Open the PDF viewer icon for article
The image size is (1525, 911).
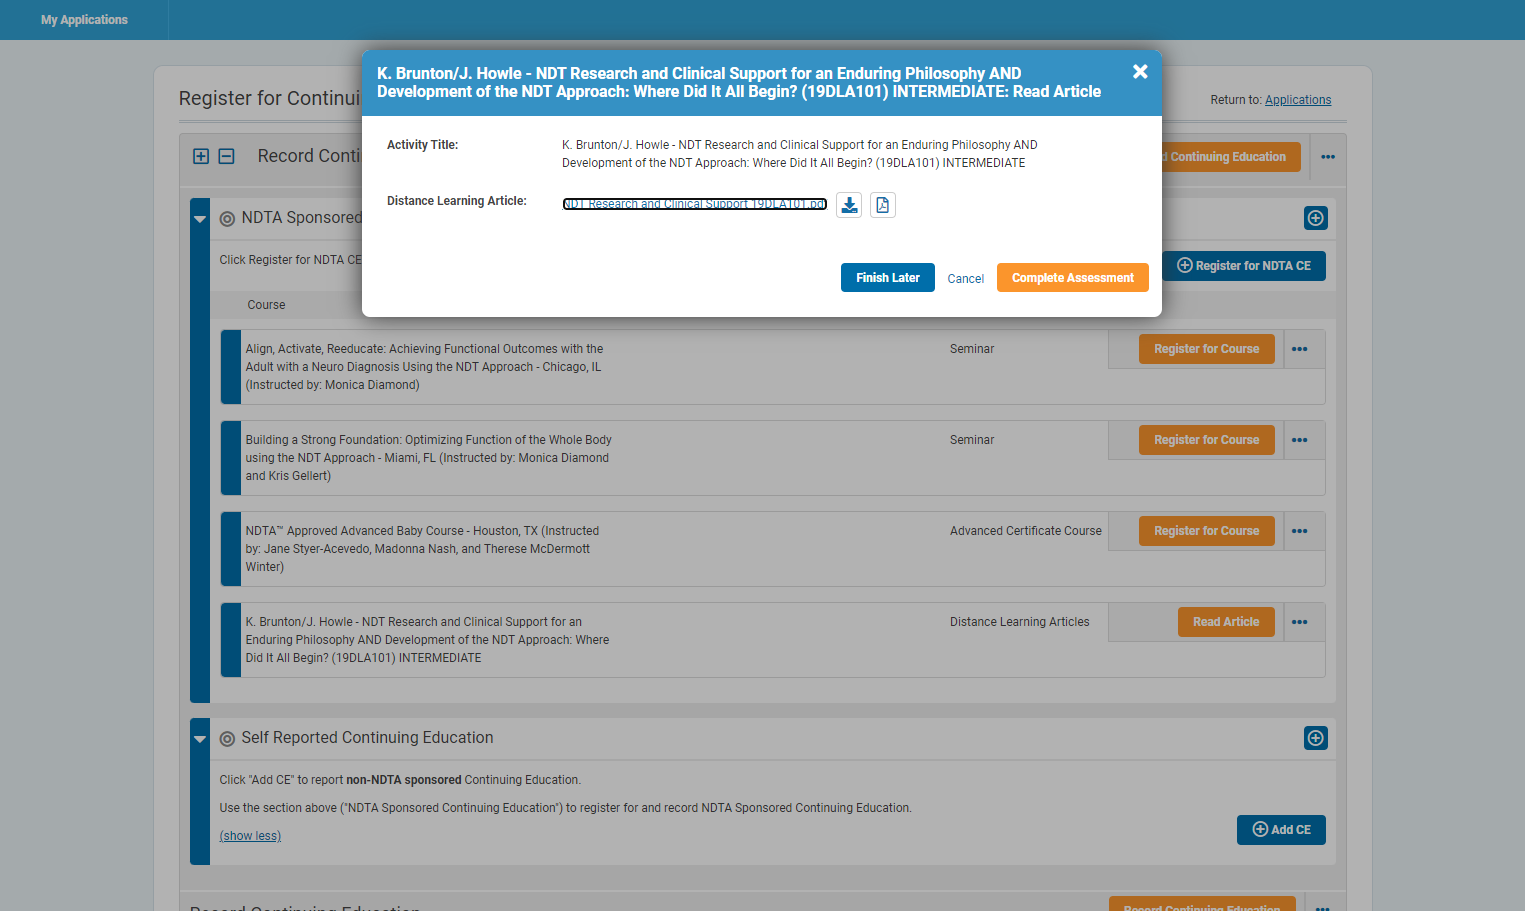882,205
